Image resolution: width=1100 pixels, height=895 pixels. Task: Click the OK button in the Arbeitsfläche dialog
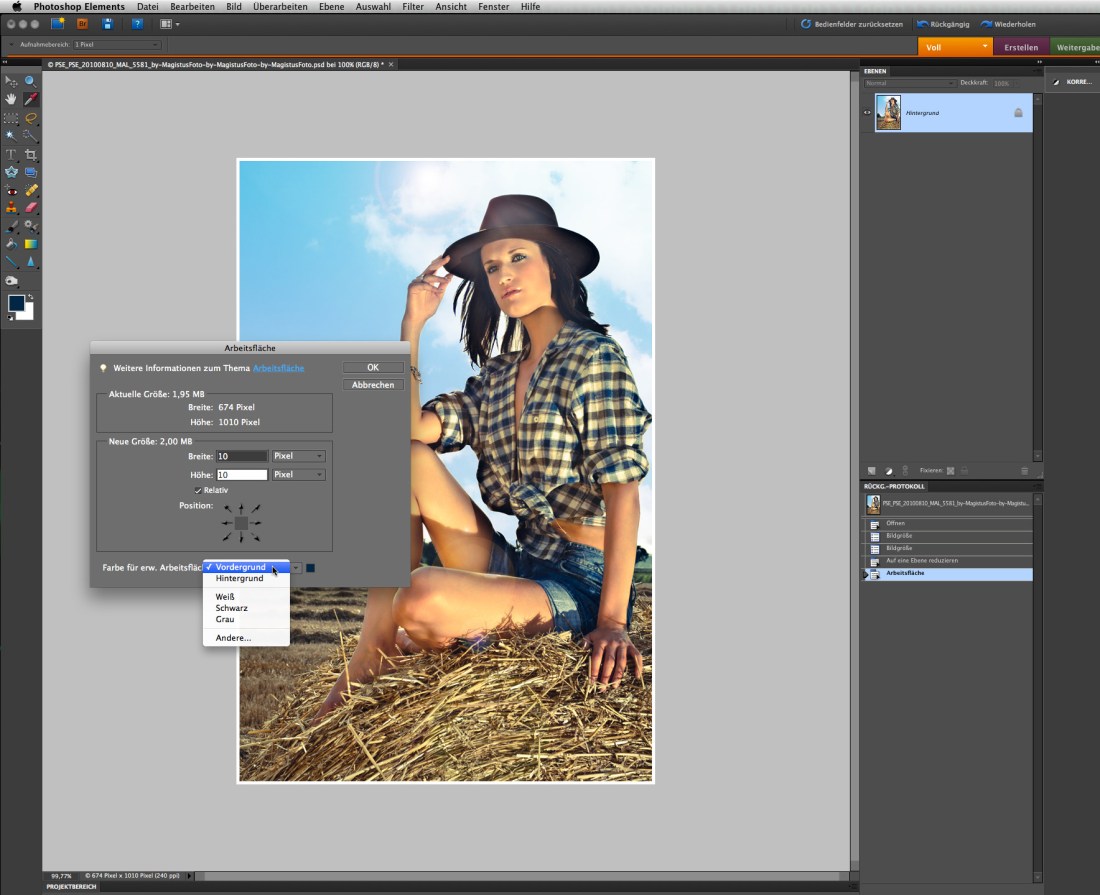(372, 367)
